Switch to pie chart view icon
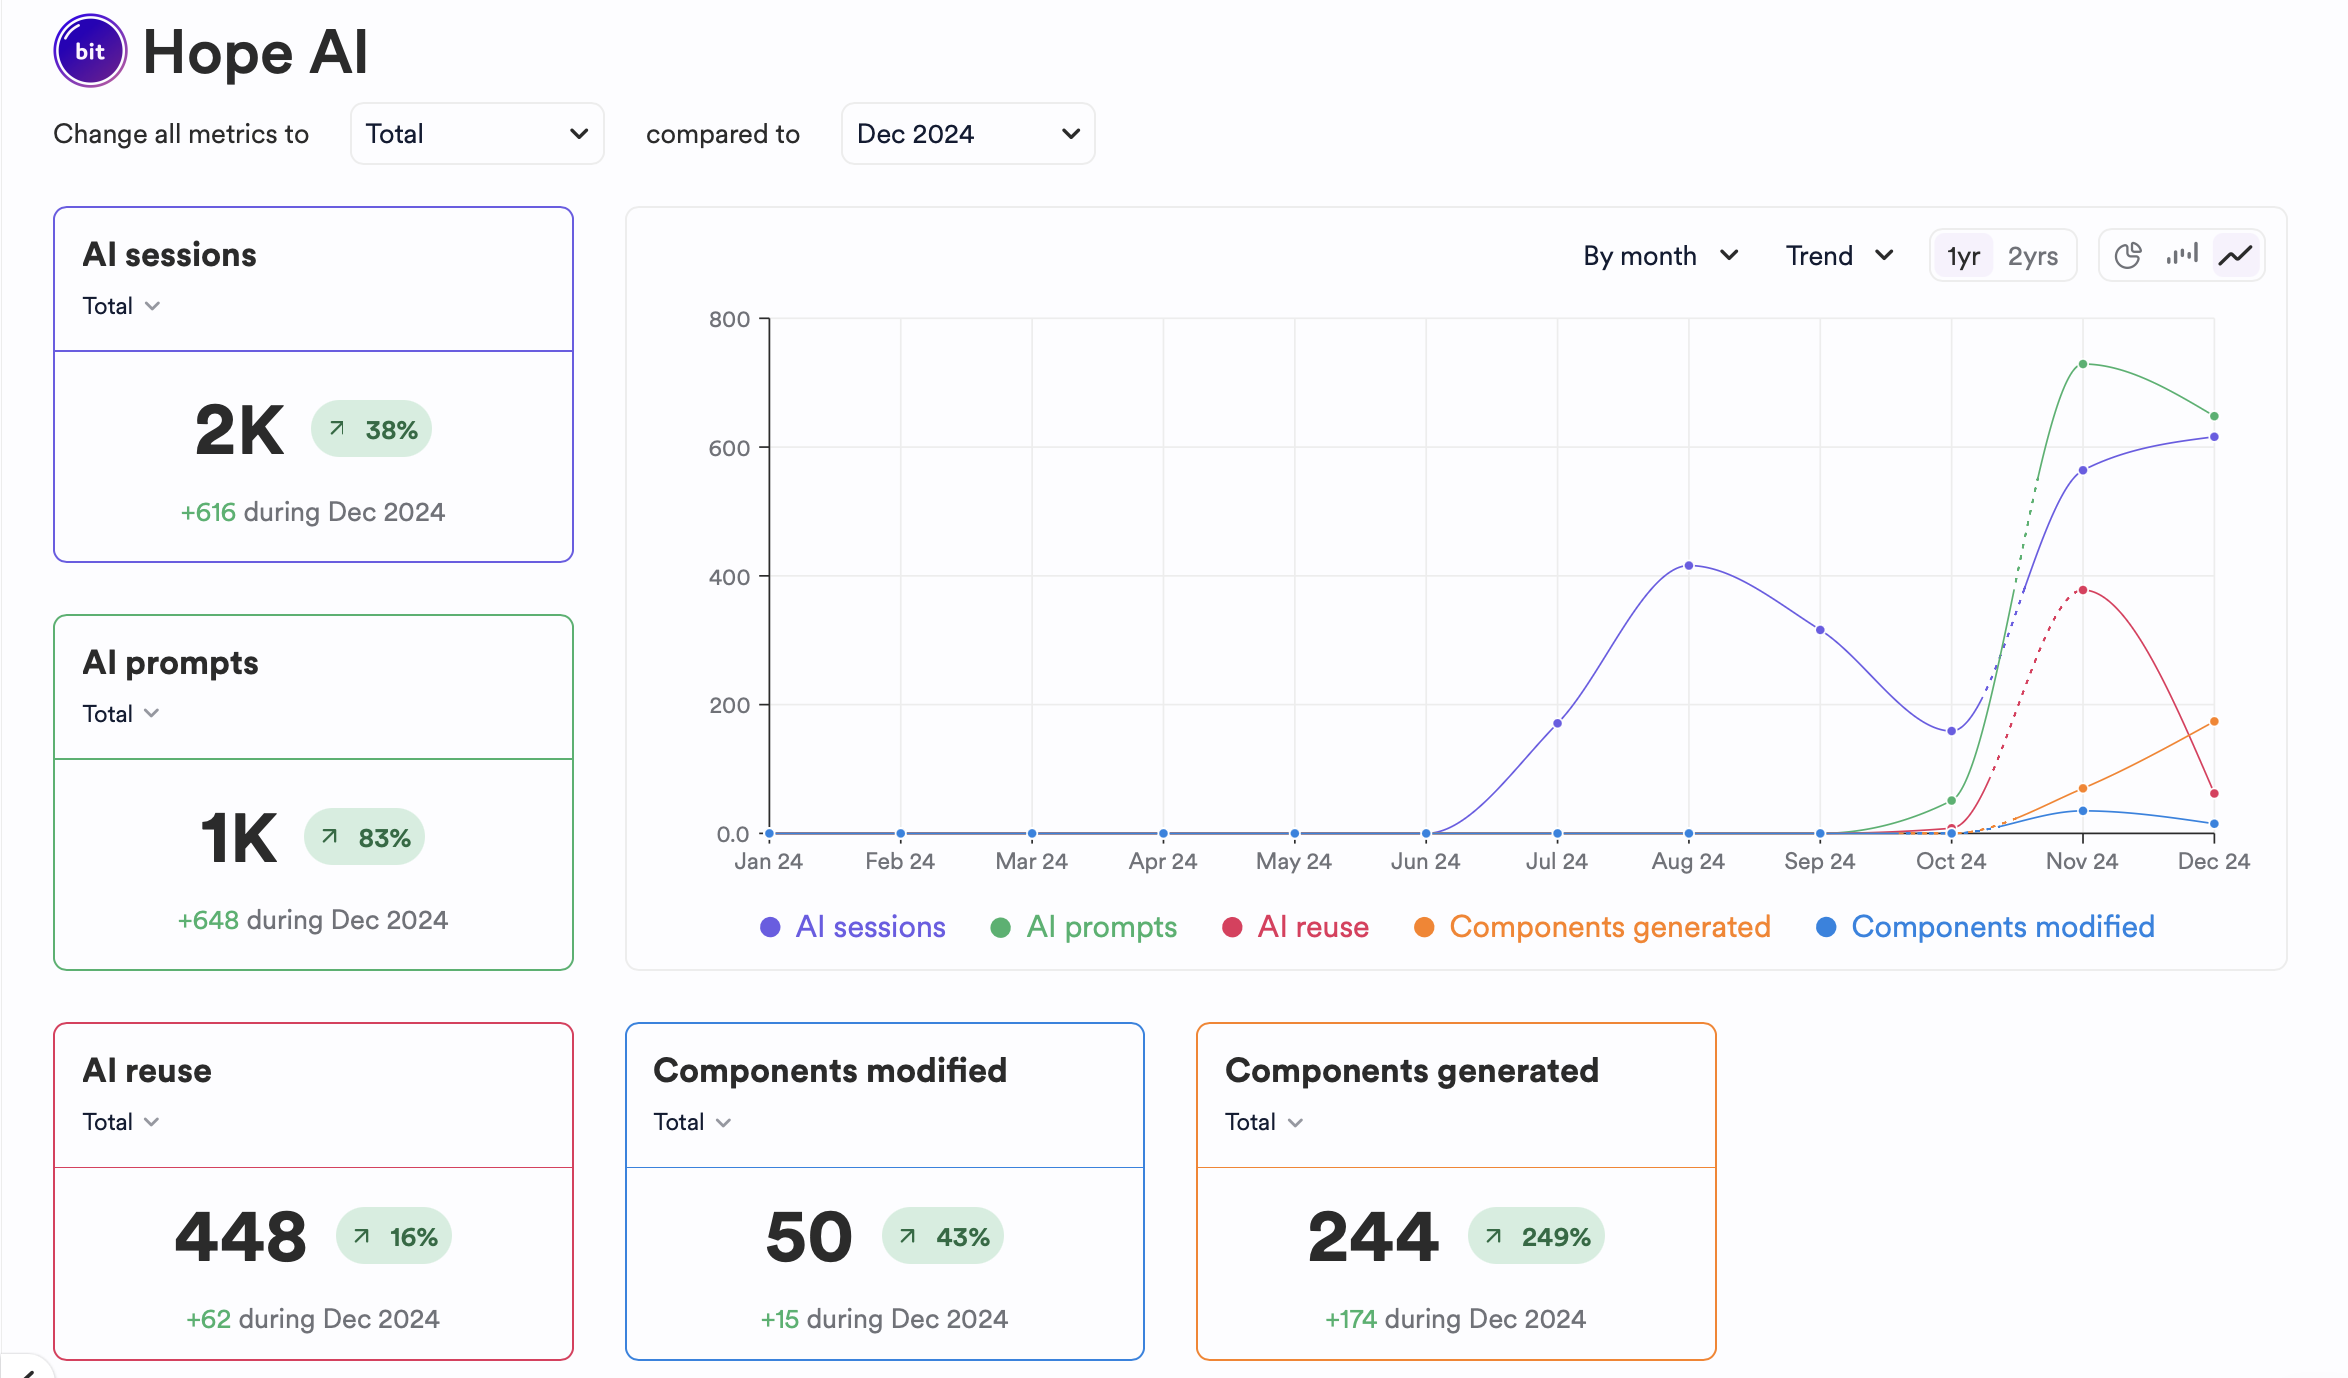Image resolution: width=2348 pixels, height=1378 pixels. pyautogui.click(x=2127, y=256)
